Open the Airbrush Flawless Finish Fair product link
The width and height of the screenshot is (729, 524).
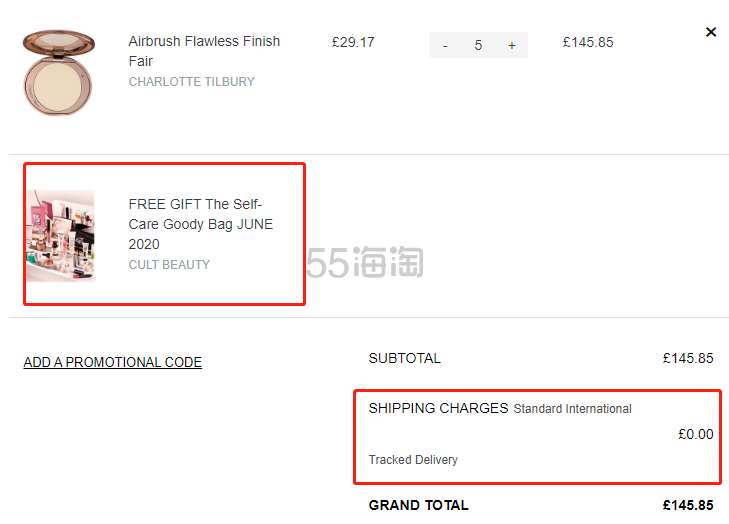click(204, 51)
